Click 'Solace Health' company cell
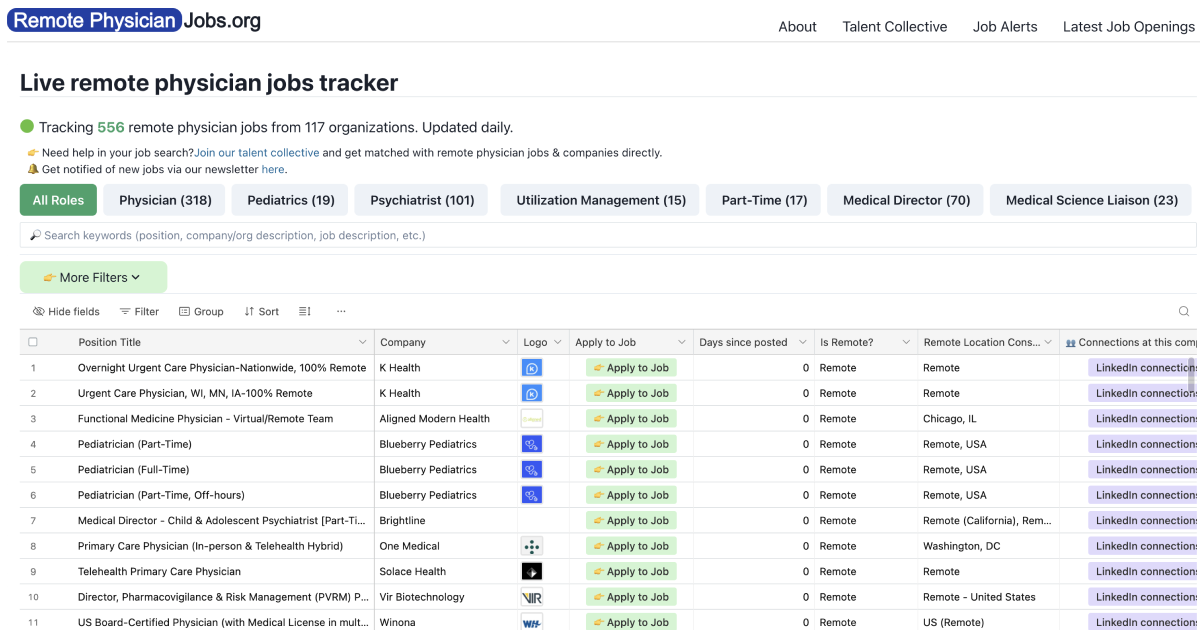Screen dimensions: 1200x630 pyautogui.click(x=413, y=572)
